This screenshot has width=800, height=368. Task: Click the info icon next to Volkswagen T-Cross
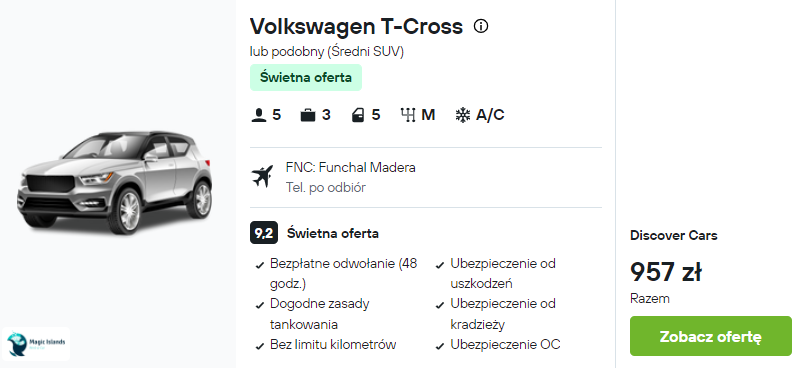481,26
